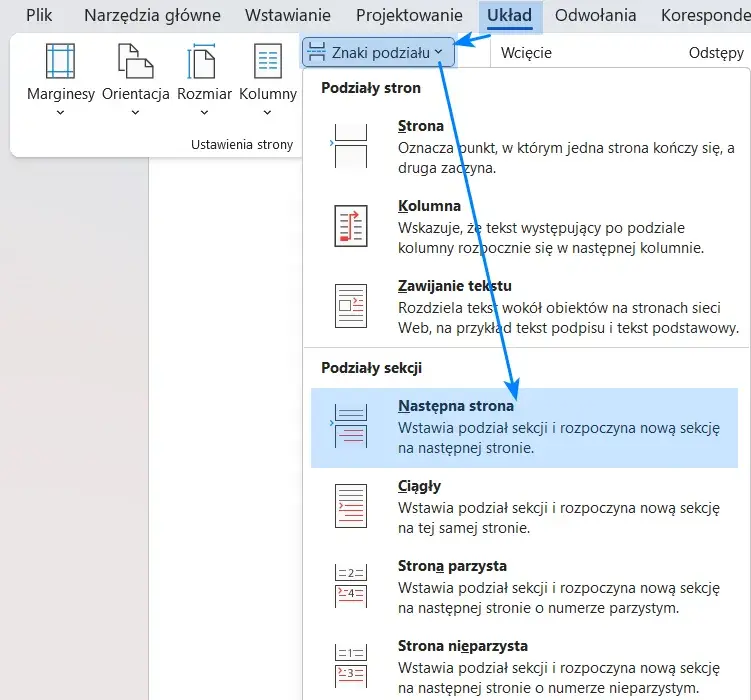This screenshot has width=751, height=700.
Task: Click the description 'na następnej stronie o numerze parzystym.'
Action: pyautogui.click(x=539, y=608)
